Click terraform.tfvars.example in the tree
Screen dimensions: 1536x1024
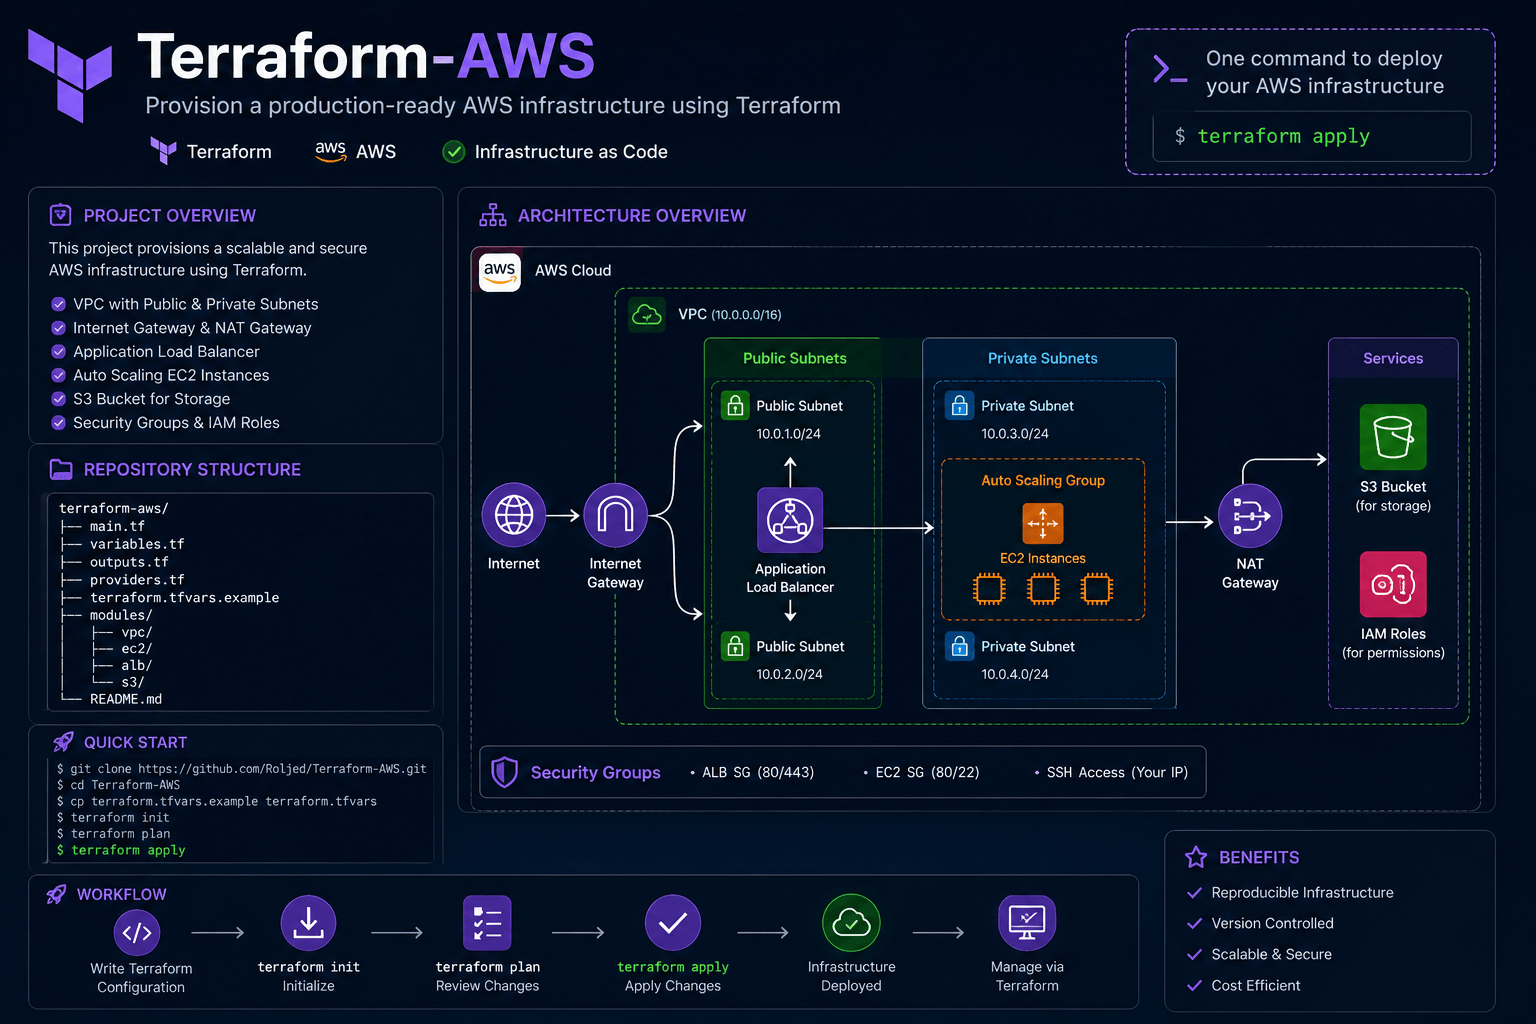pyautogui.click(x=184, y=598)
